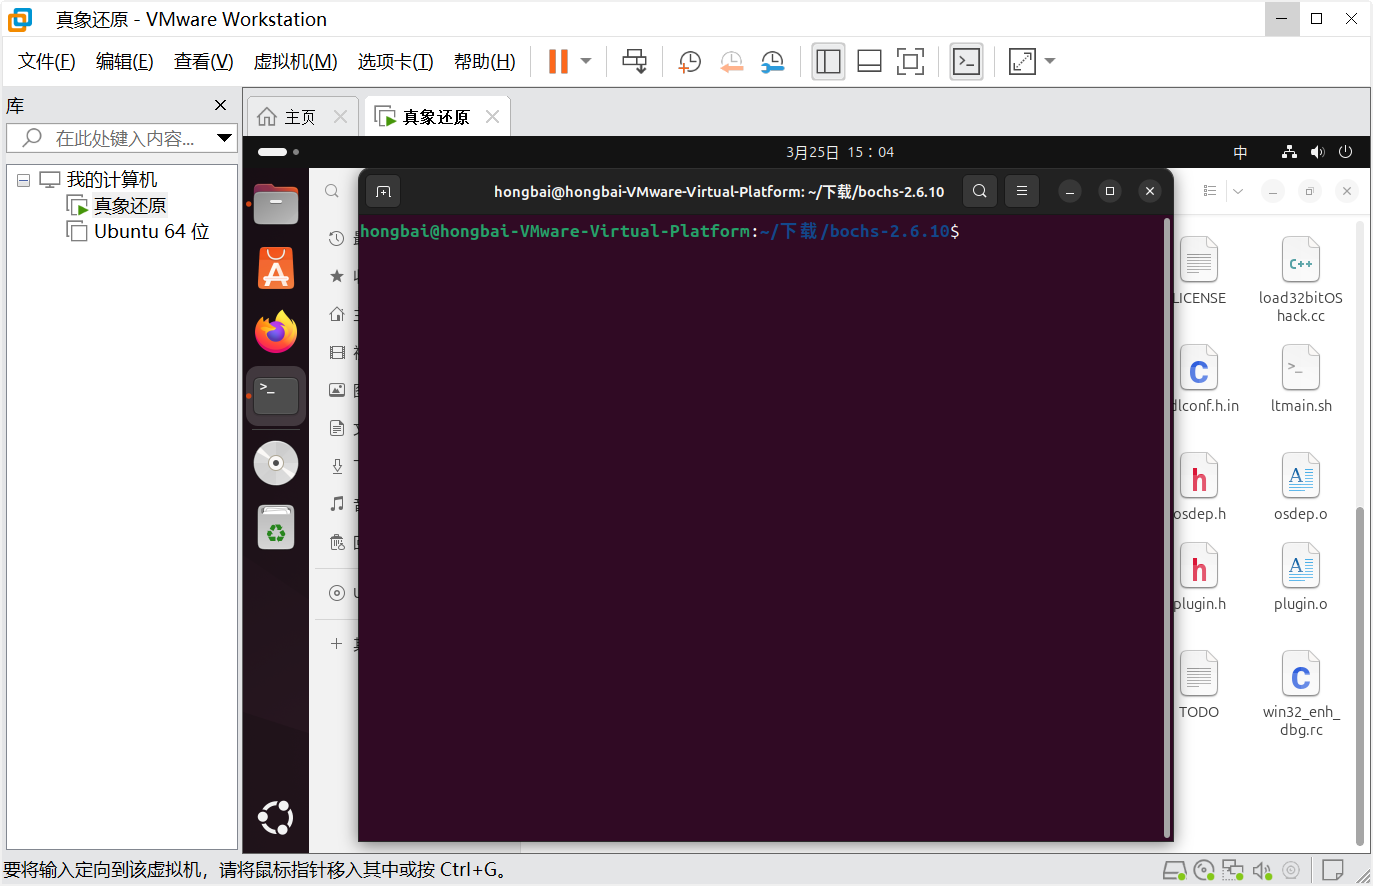Screen dimensions: 1373x886
Task: Enter full screen mode
Action: pos(910,61)
